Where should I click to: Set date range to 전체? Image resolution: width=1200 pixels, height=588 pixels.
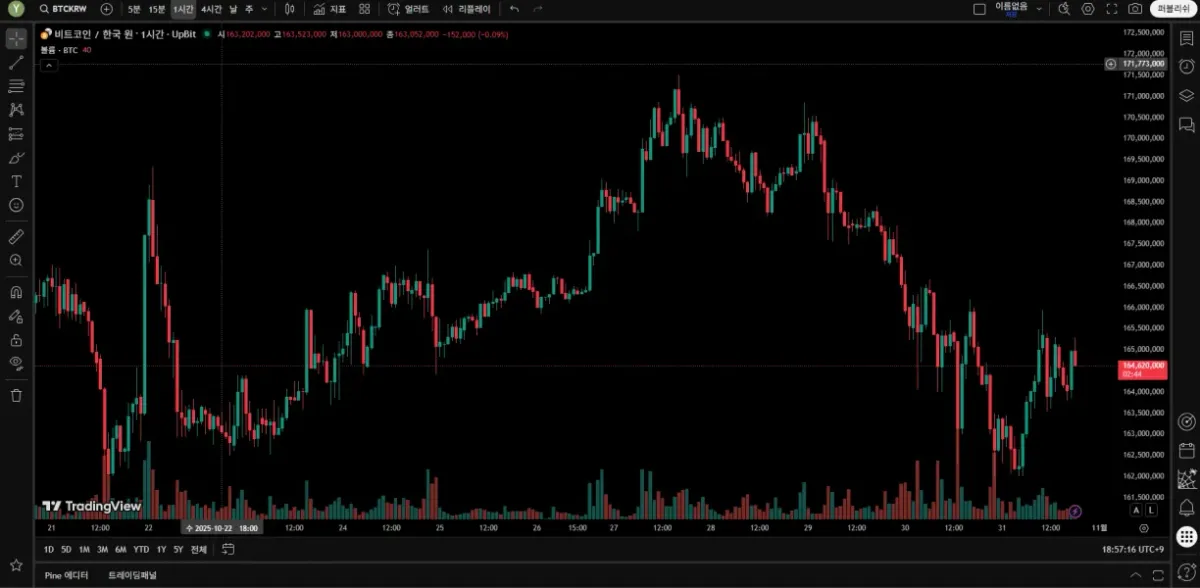pos(198,549)
